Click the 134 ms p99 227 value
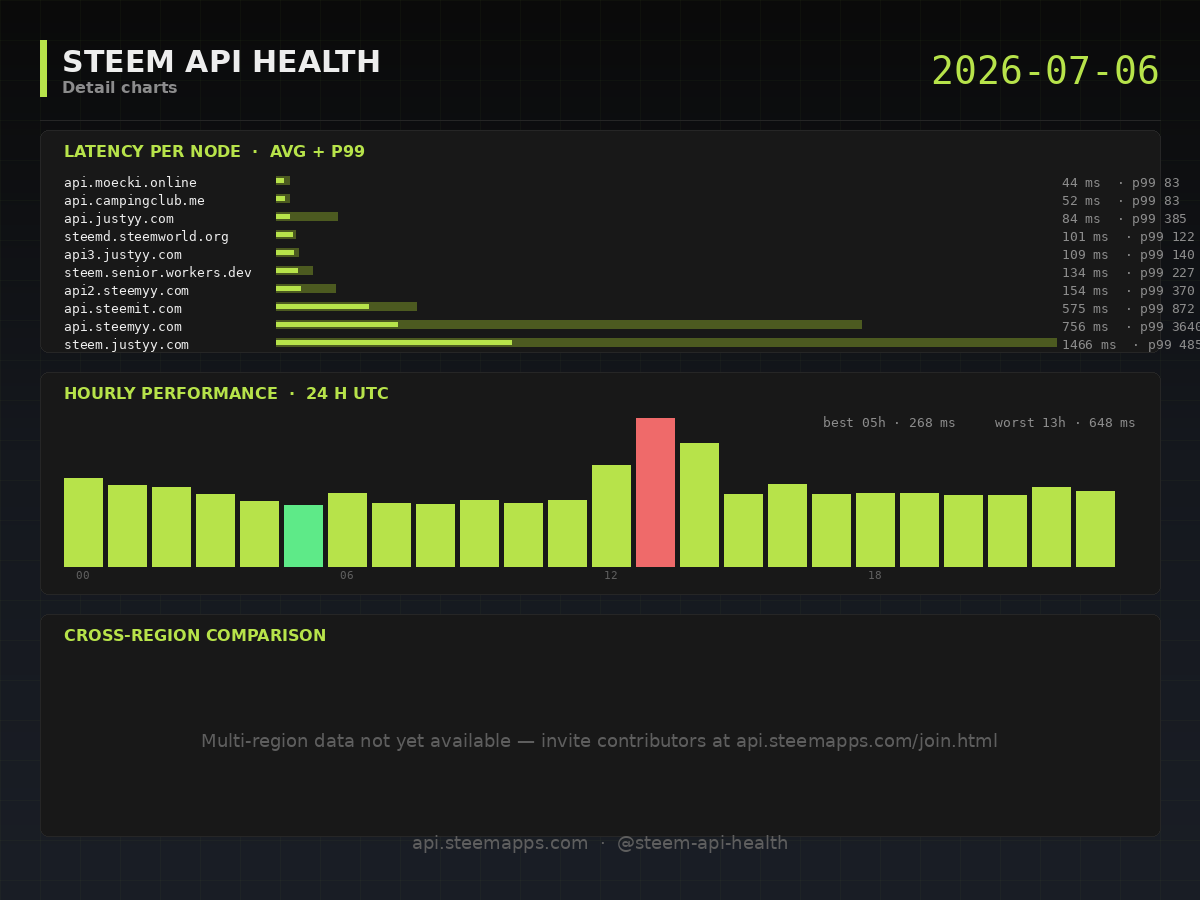The height and width of the screenshot is (900, 1200). pos(1129,273)
